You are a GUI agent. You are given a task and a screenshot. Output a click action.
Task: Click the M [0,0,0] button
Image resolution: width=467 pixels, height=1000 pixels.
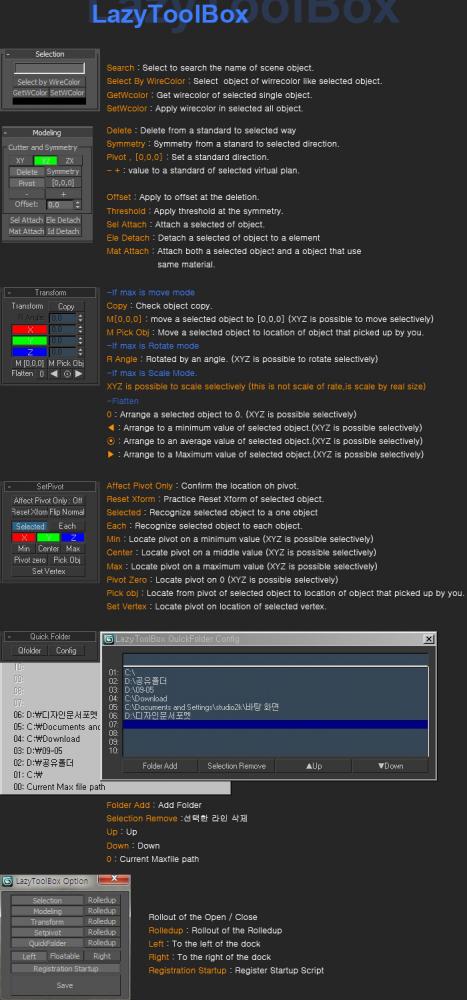point(30,364)
